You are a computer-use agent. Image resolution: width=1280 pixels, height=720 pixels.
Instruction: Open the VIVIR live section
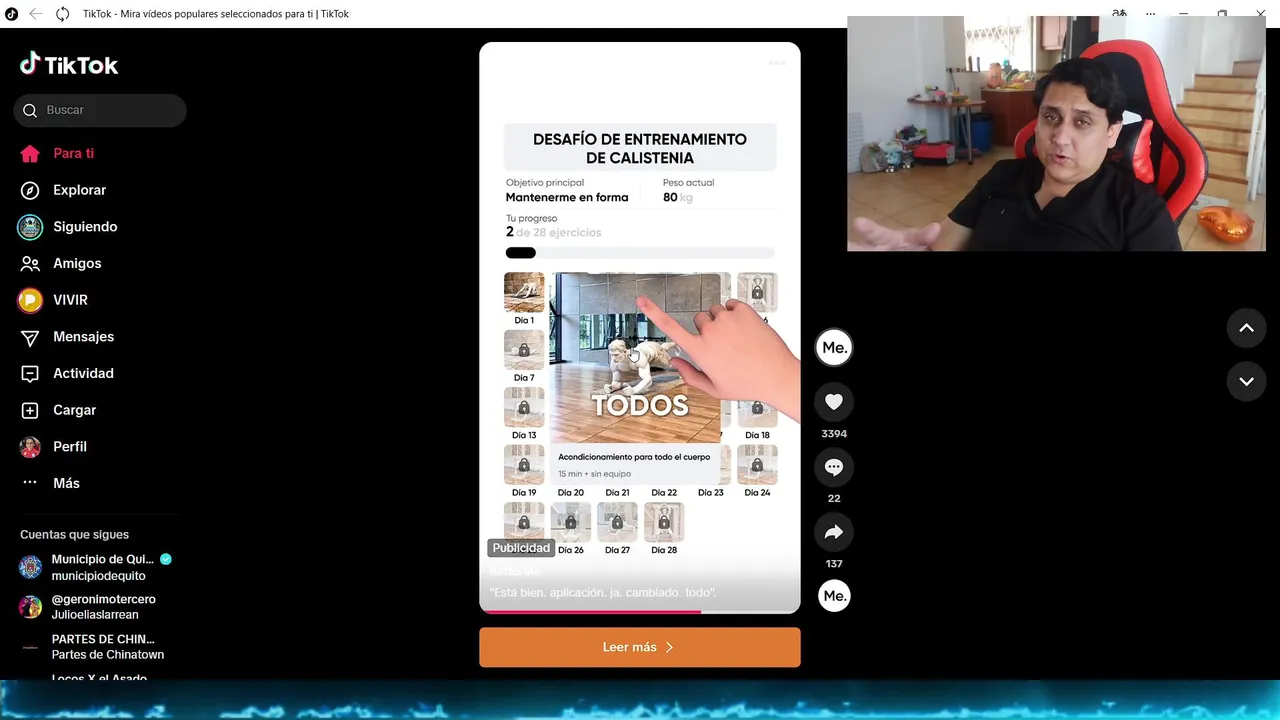(70, 300)
